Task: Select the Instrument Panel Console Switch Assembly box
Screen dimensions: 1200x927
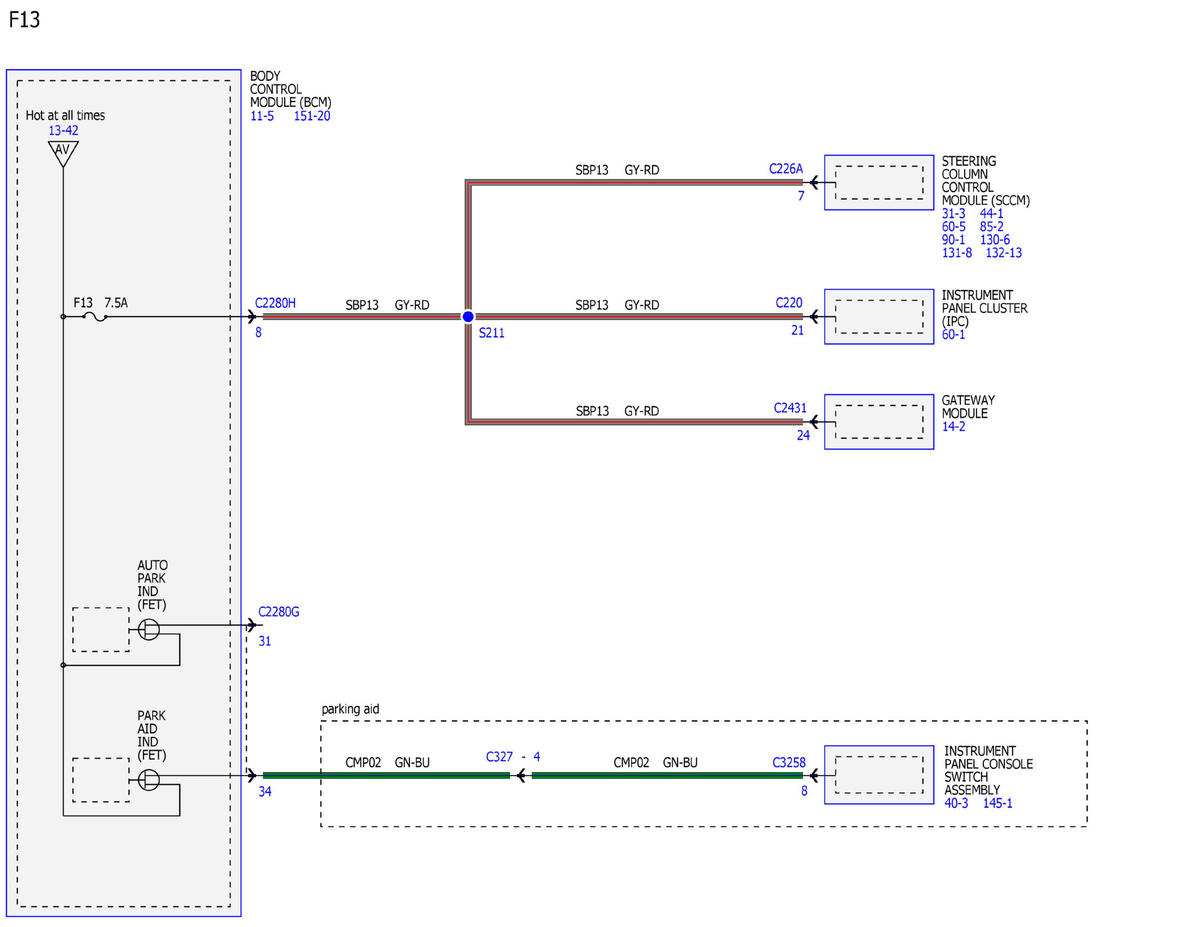Action: click(879, 775)
